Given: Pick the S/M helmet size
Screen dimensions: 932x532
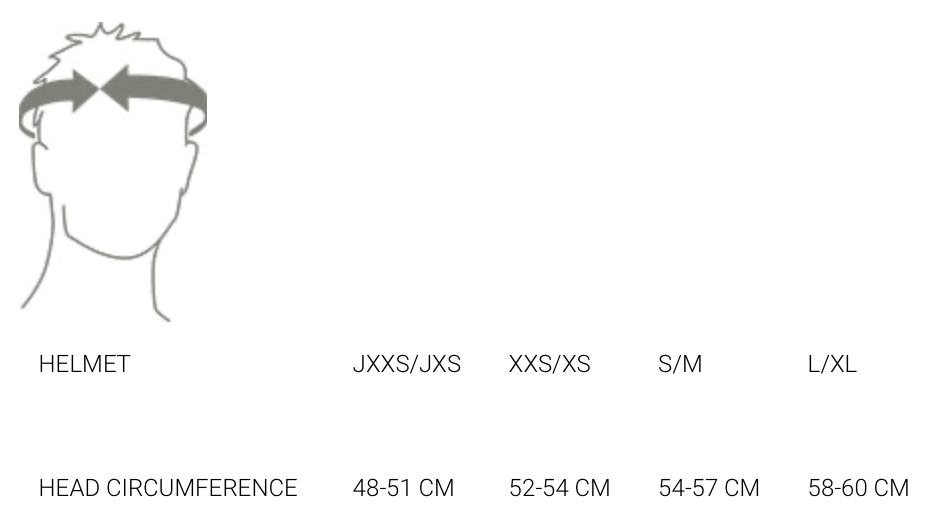Looking at the screenshot, I should 680,364.
